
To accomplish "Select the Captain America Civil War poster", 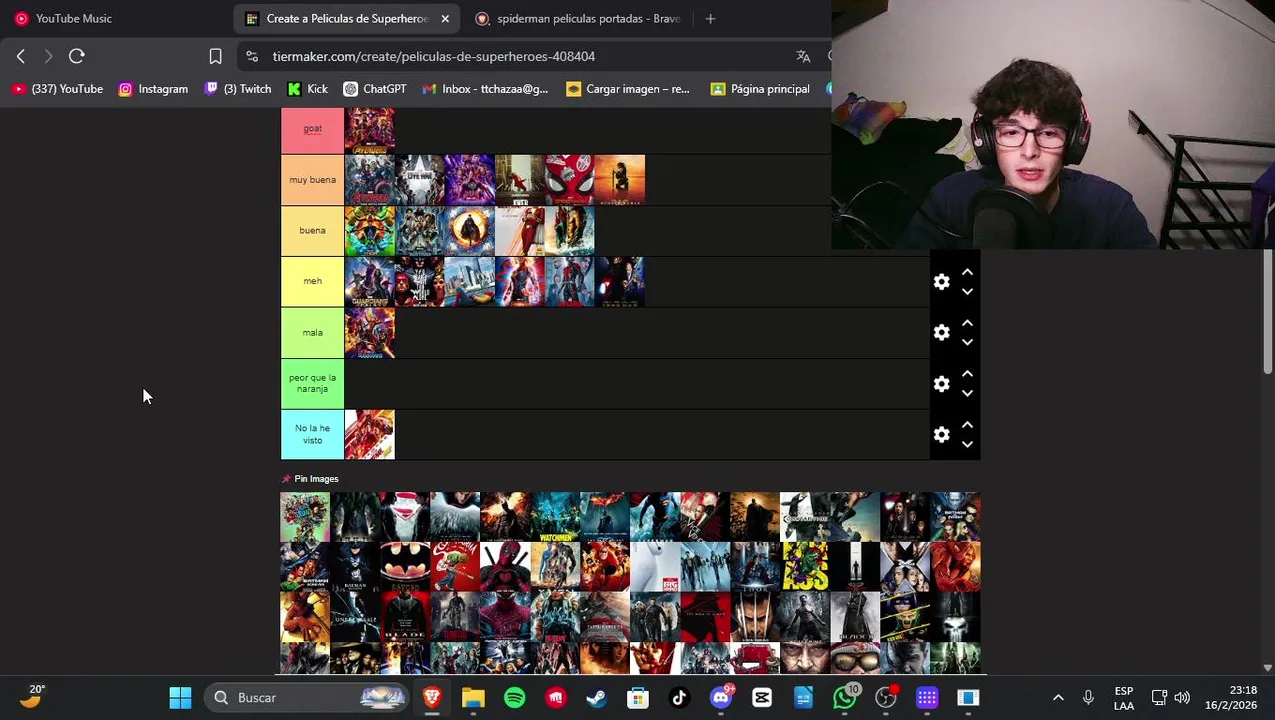I will pos(420,180).
